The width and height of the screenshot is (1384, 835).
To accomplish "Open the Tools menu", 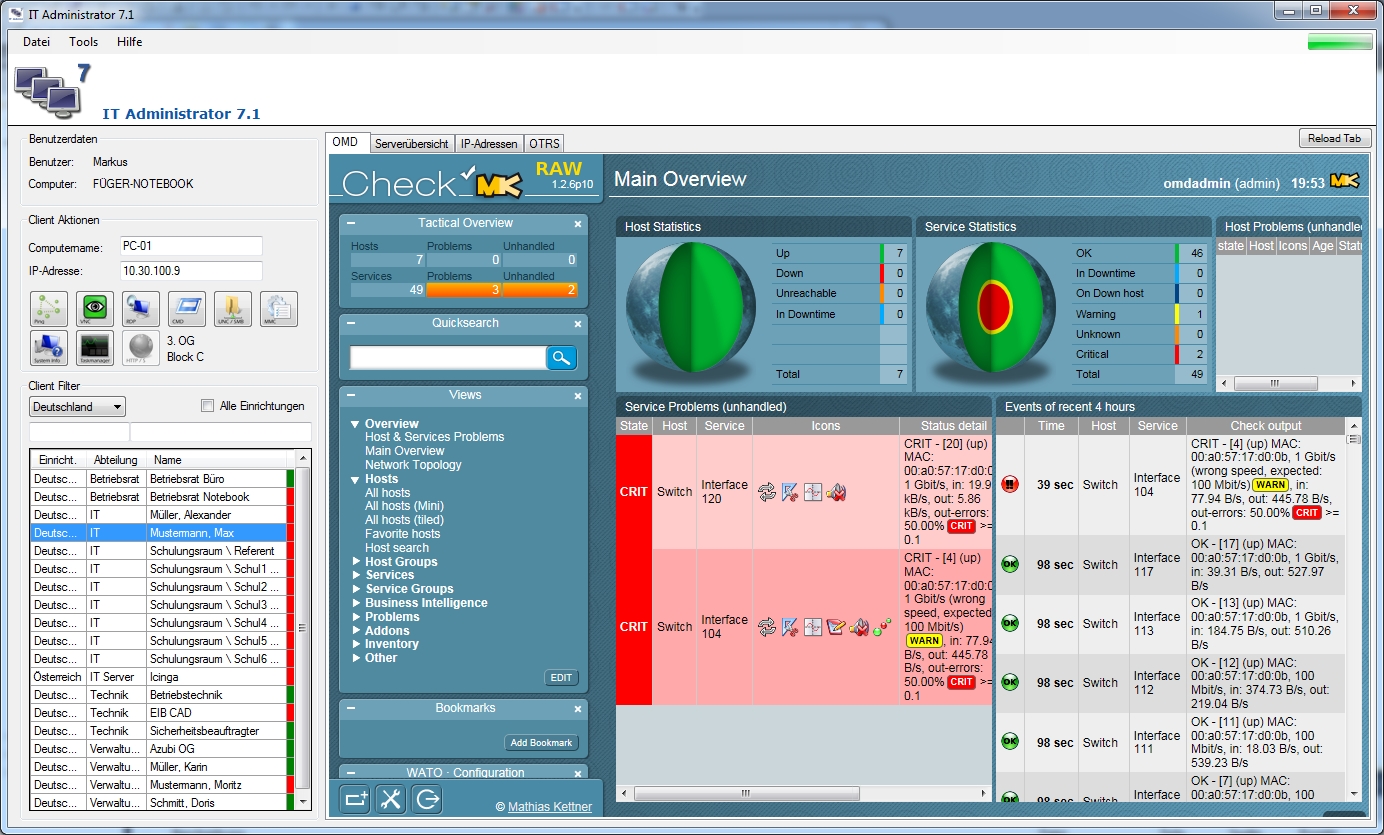I will [x=84, y=42].
